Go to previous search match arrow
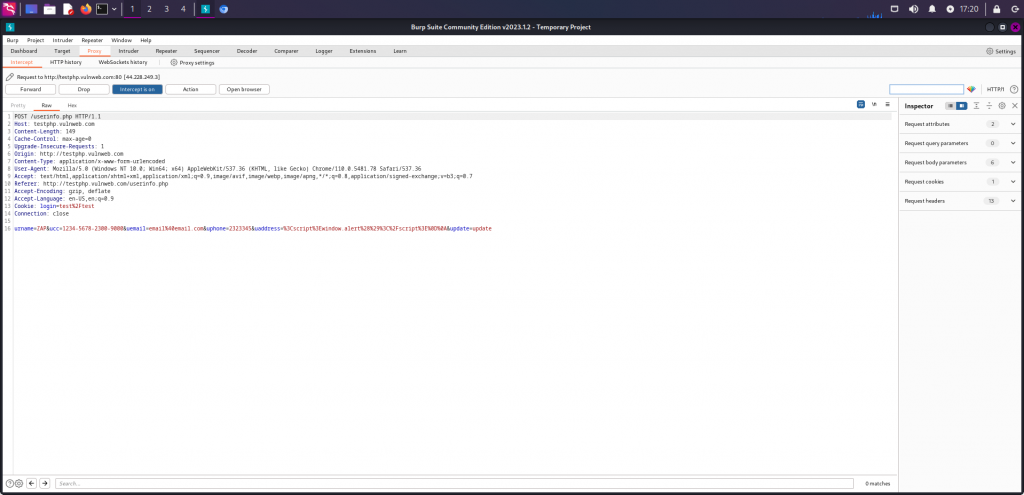The width and height of the screenshot is (1024, 495). pyautogui.click(x=31, y=483)
